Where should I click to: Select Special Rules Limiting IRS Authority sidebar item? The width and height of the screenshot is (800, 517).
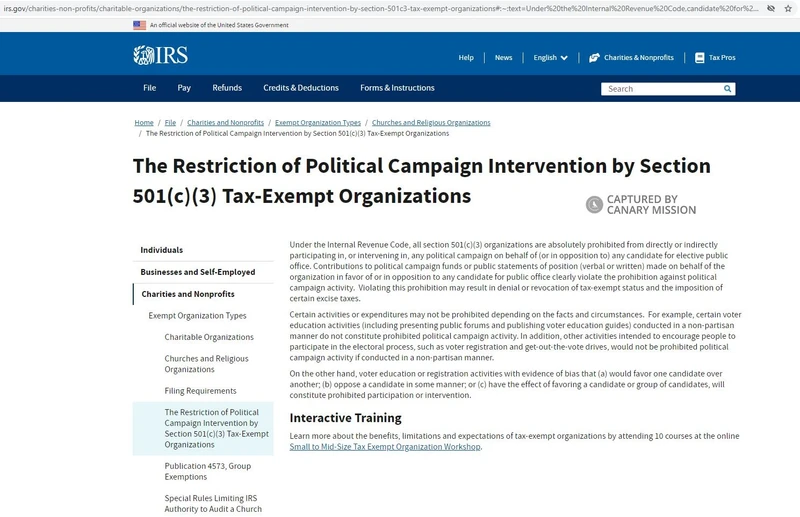point(213,503)
